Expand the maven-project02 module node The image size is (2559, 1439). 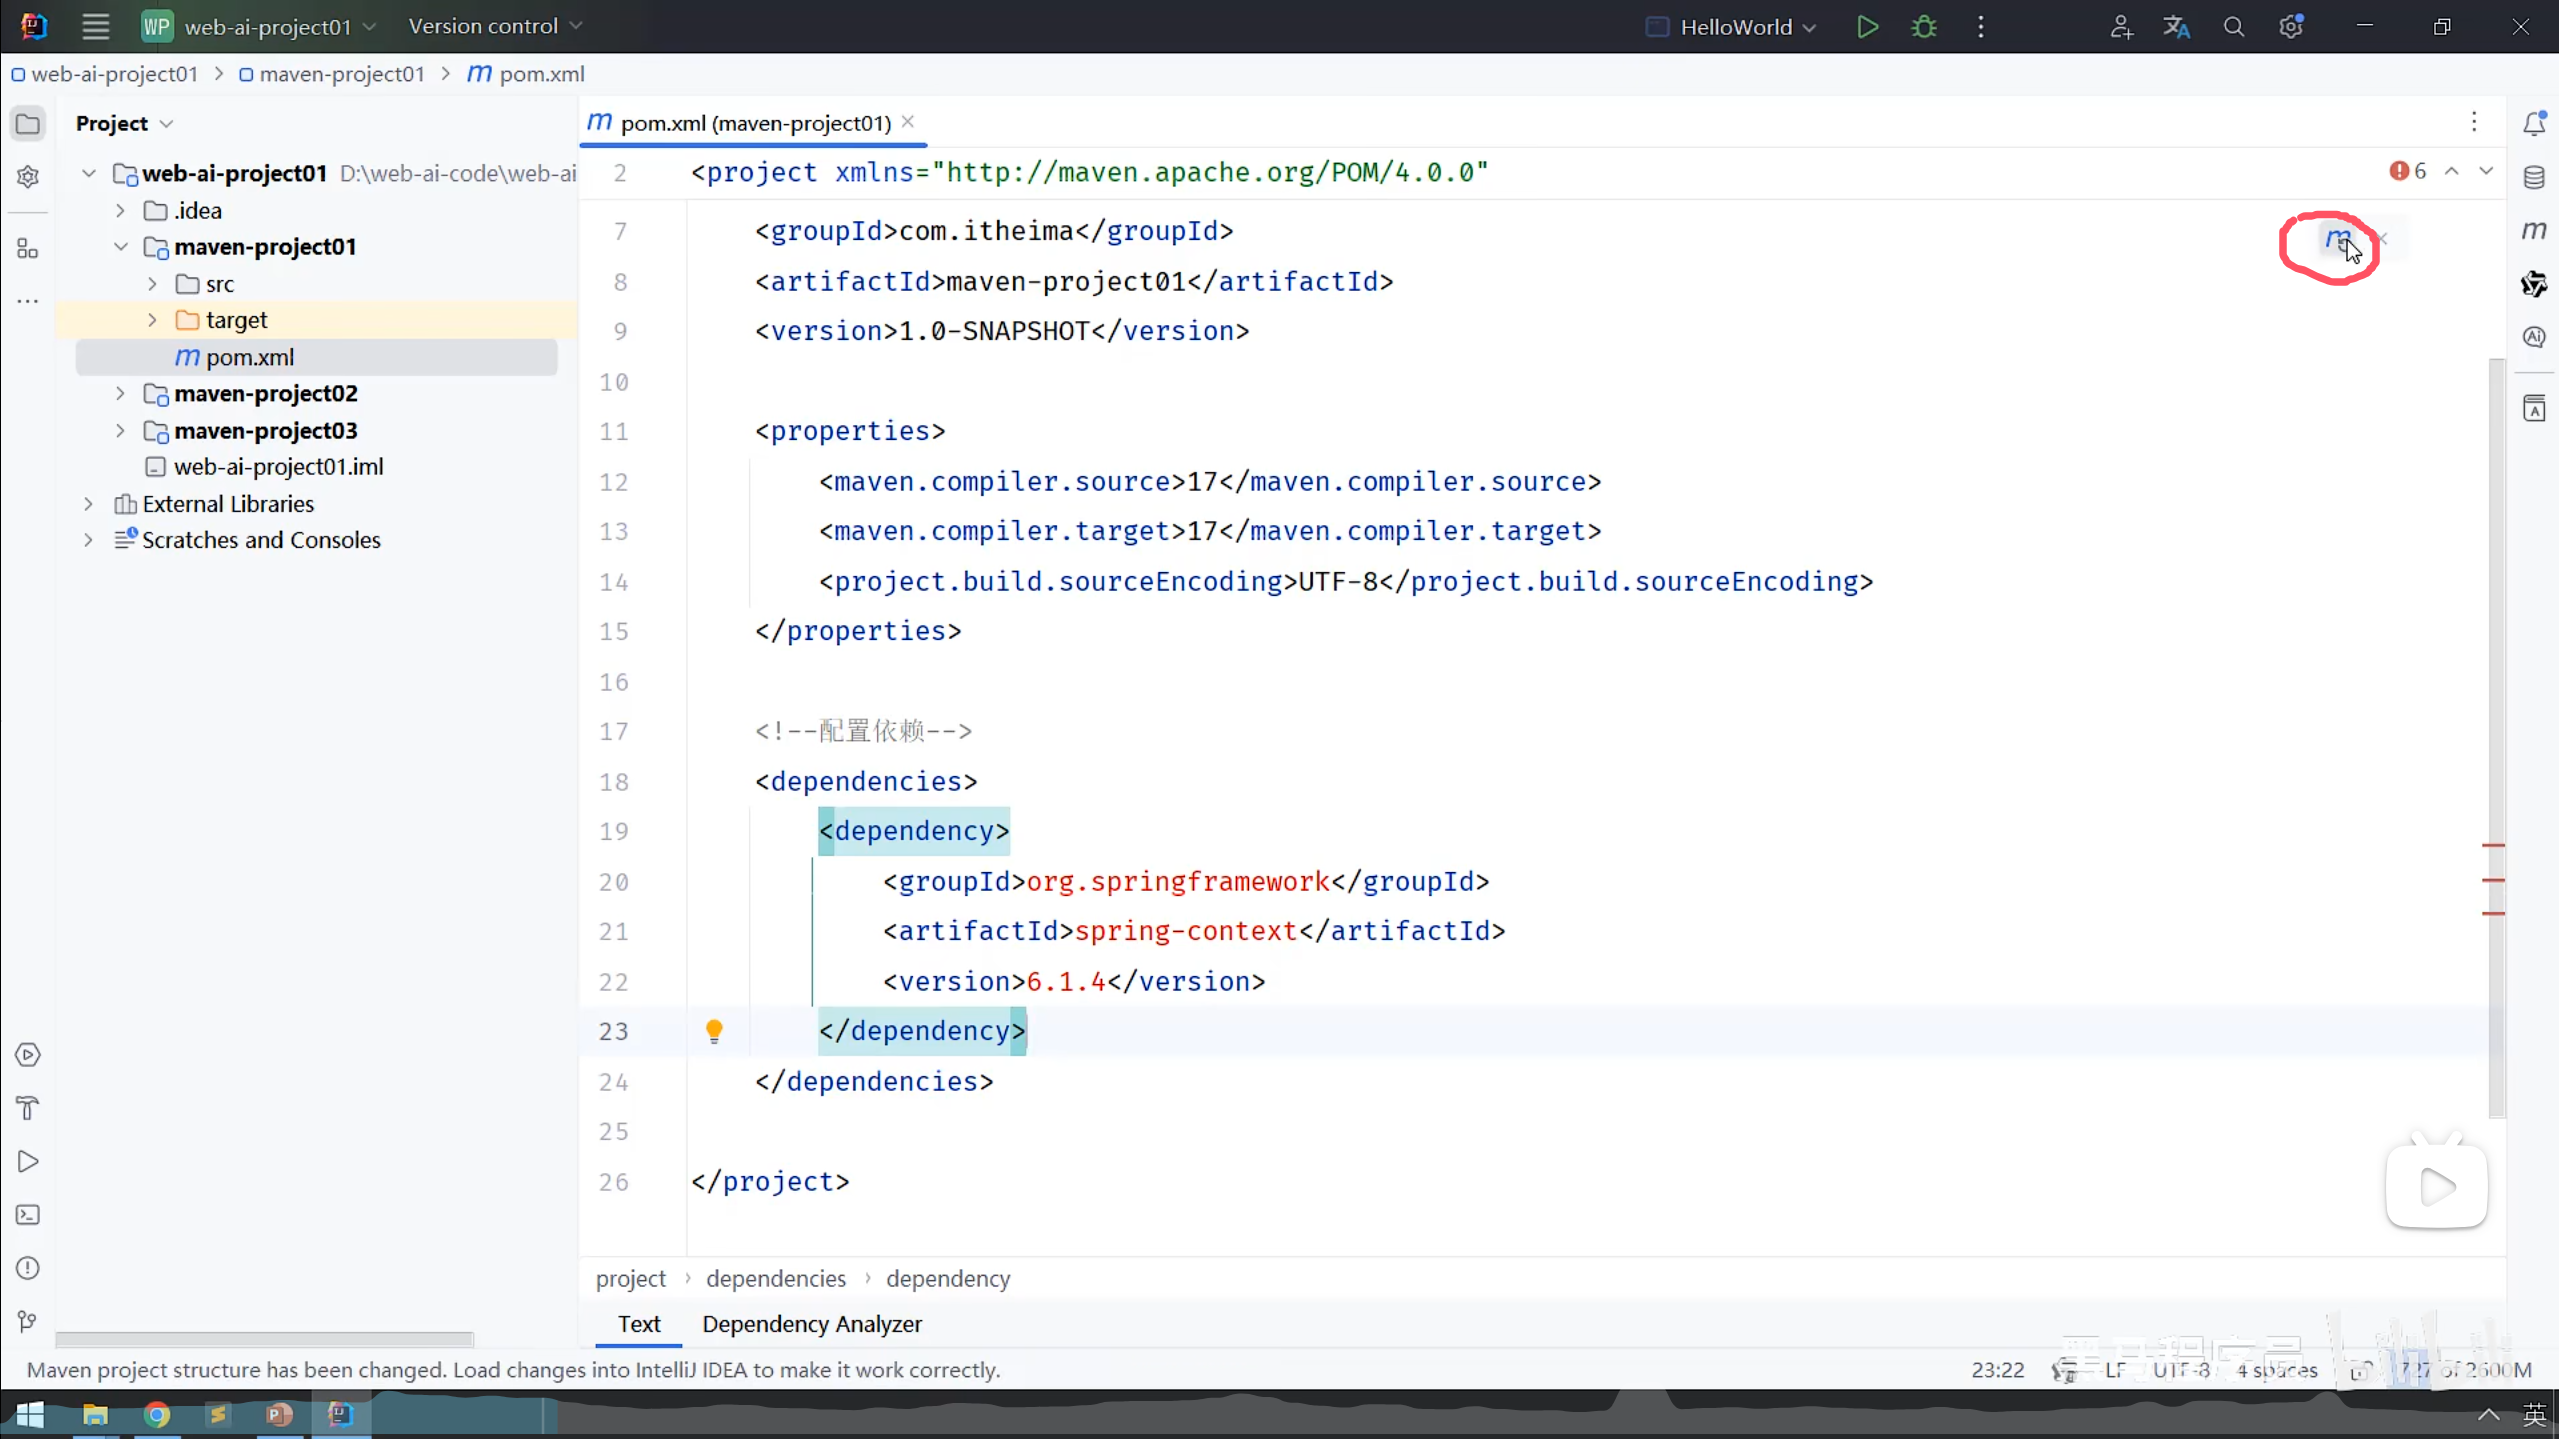pos(120,394)
